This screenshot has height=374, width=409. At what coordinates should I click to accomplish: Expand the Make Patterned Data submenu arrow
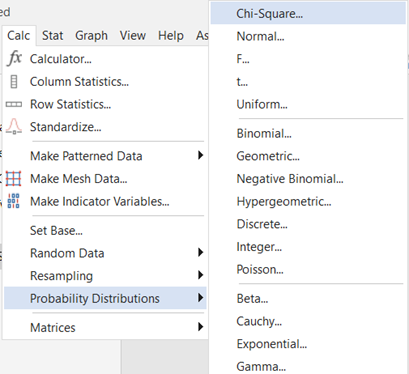click(x=200, y=155)
